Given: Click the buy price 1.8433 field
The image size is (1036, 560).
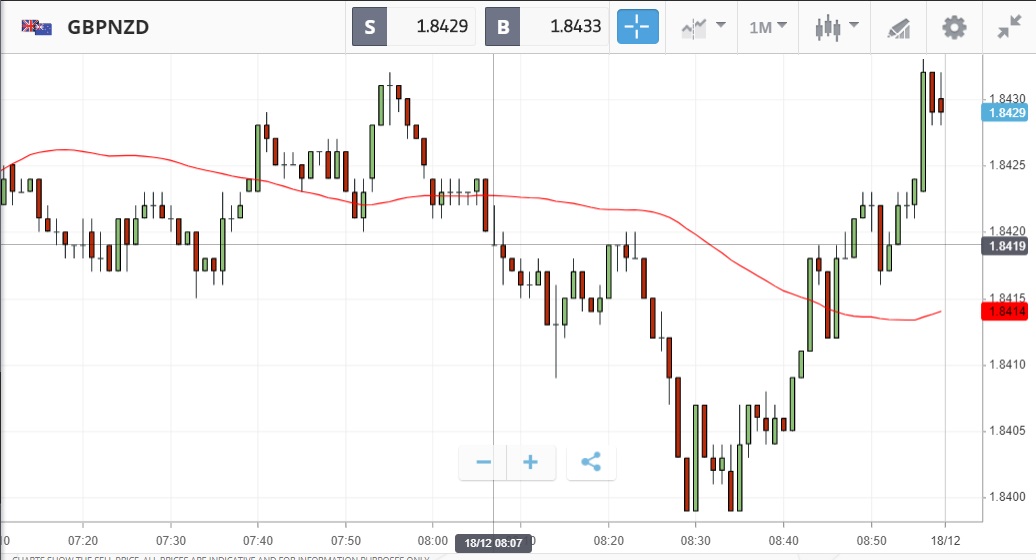Looking at the screenshot, I should (565, 27).
